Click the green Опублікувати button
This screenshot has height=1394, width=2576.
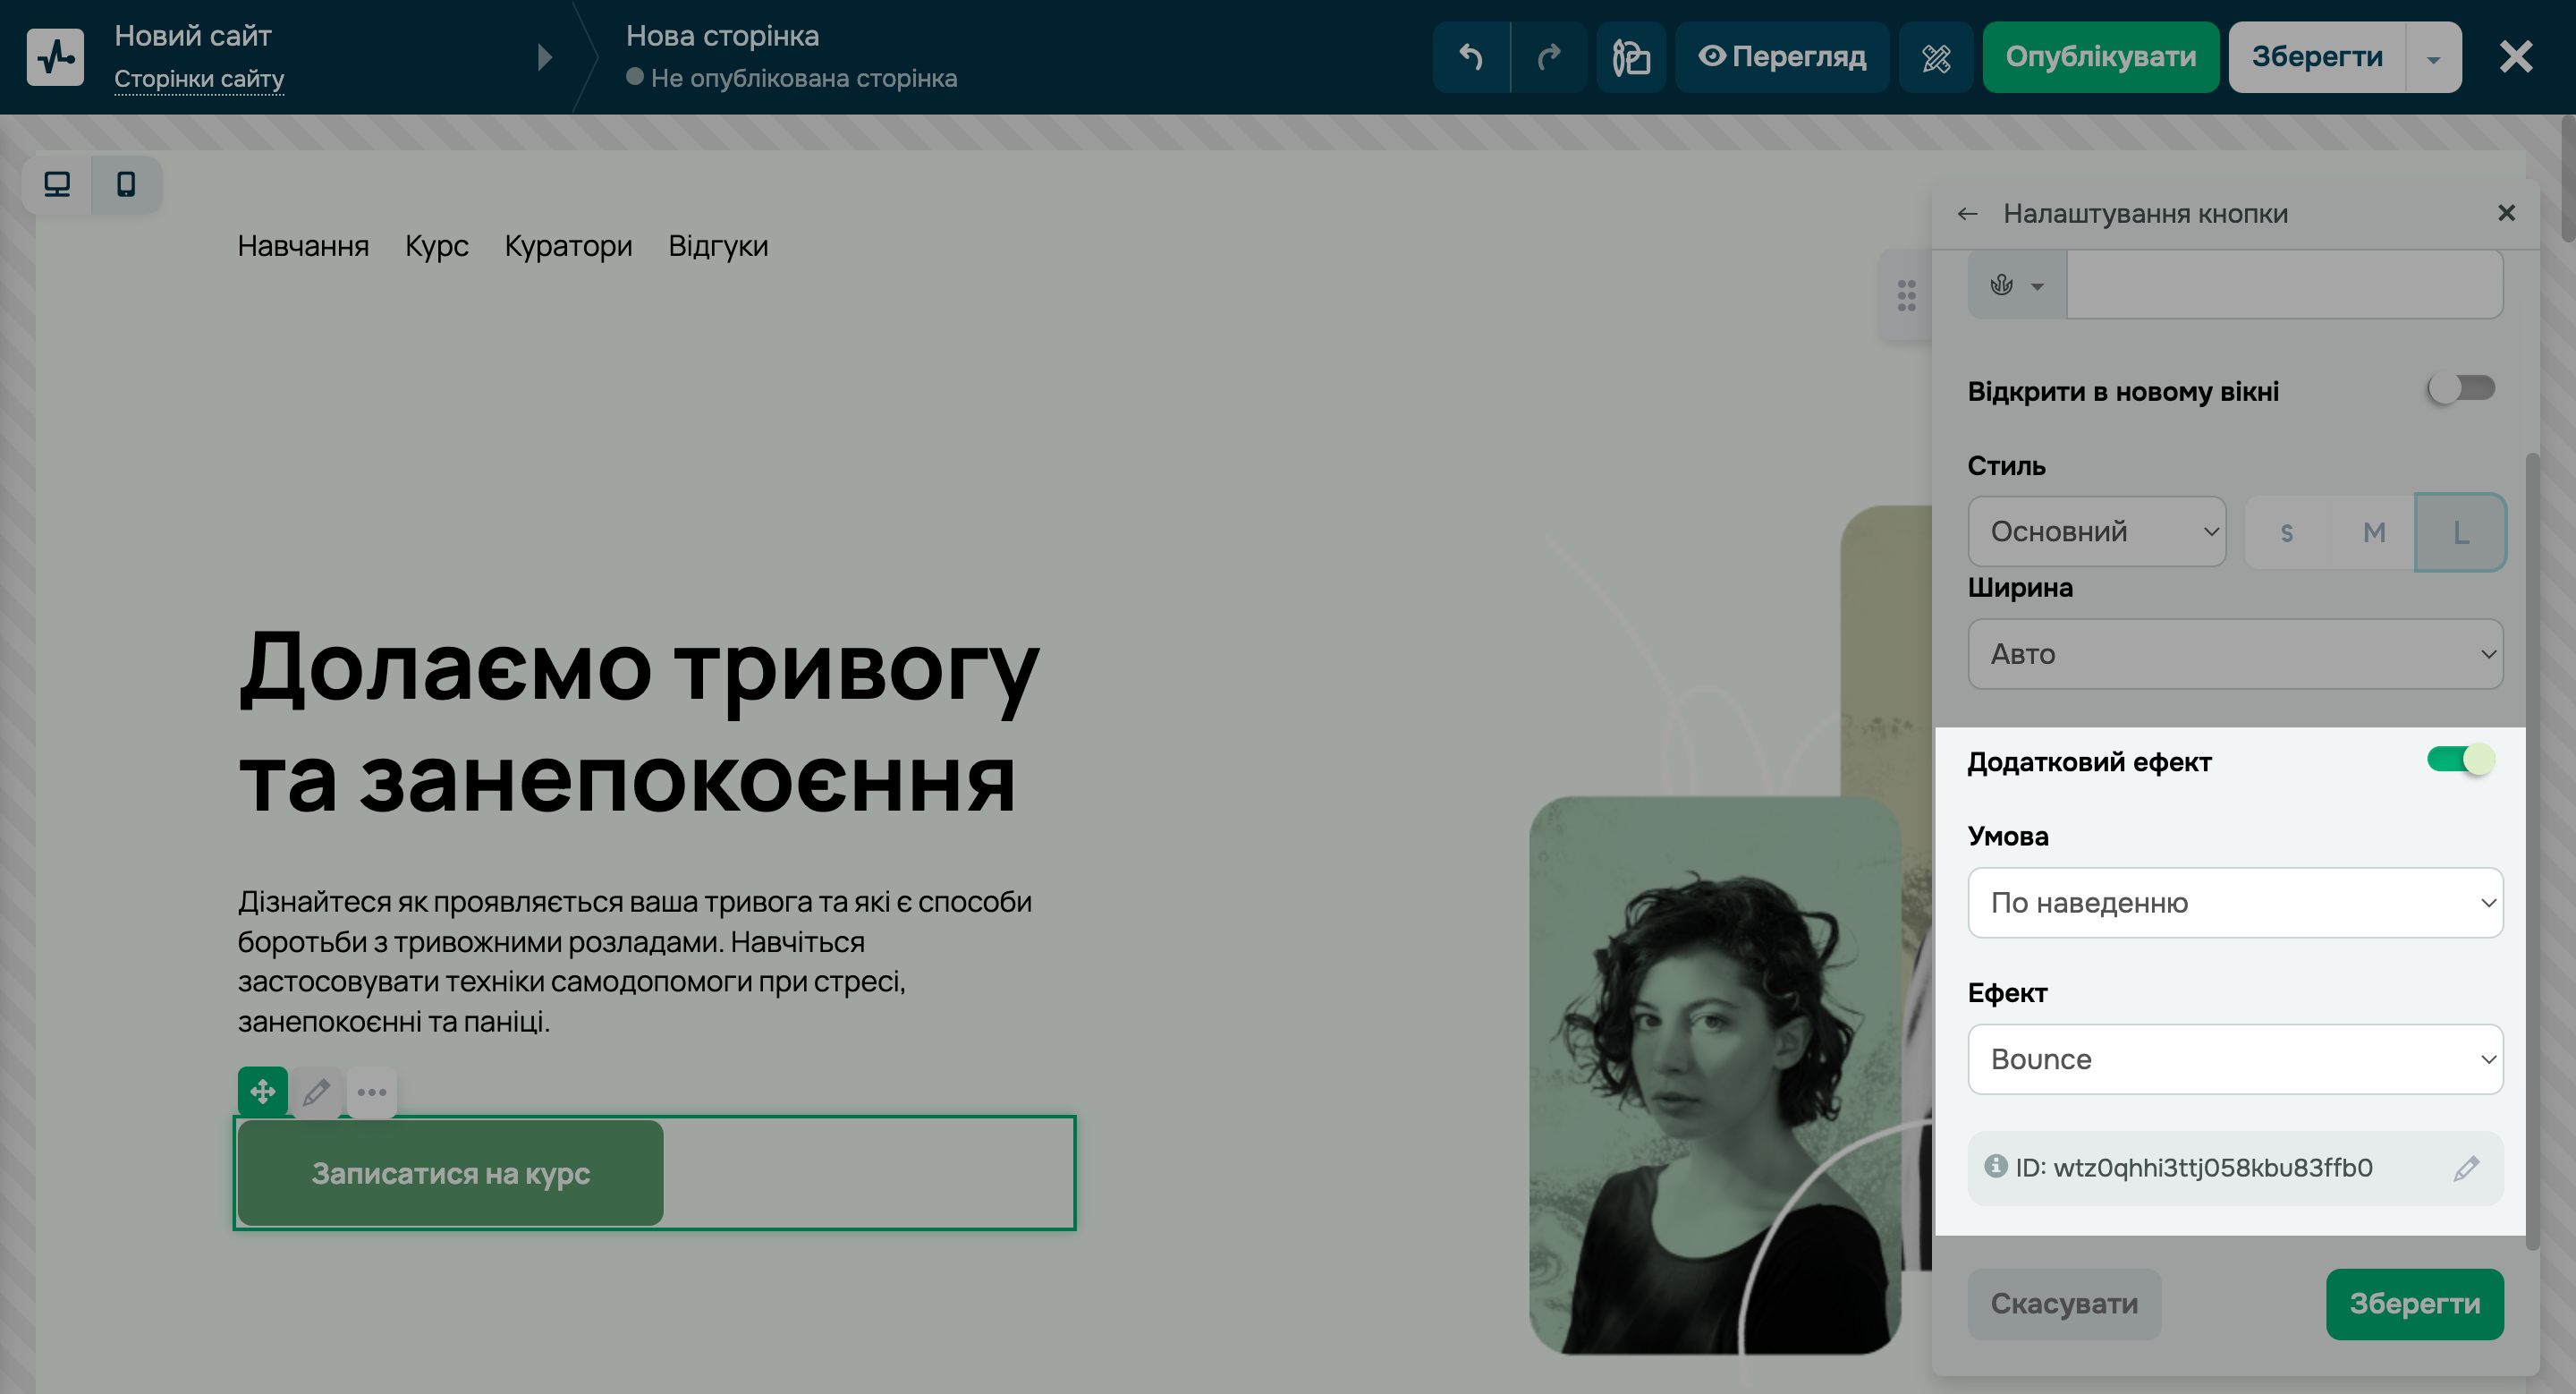[2101, 57]
